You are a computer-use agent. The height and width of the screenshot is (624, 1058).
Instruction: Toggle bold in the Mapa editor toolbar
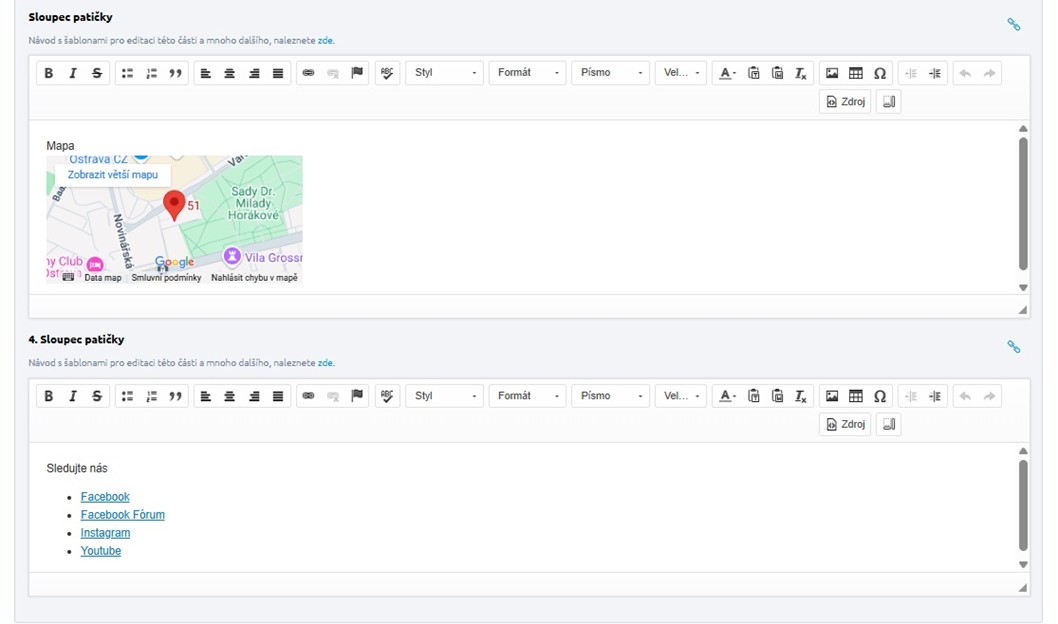(x=48, y=73)
